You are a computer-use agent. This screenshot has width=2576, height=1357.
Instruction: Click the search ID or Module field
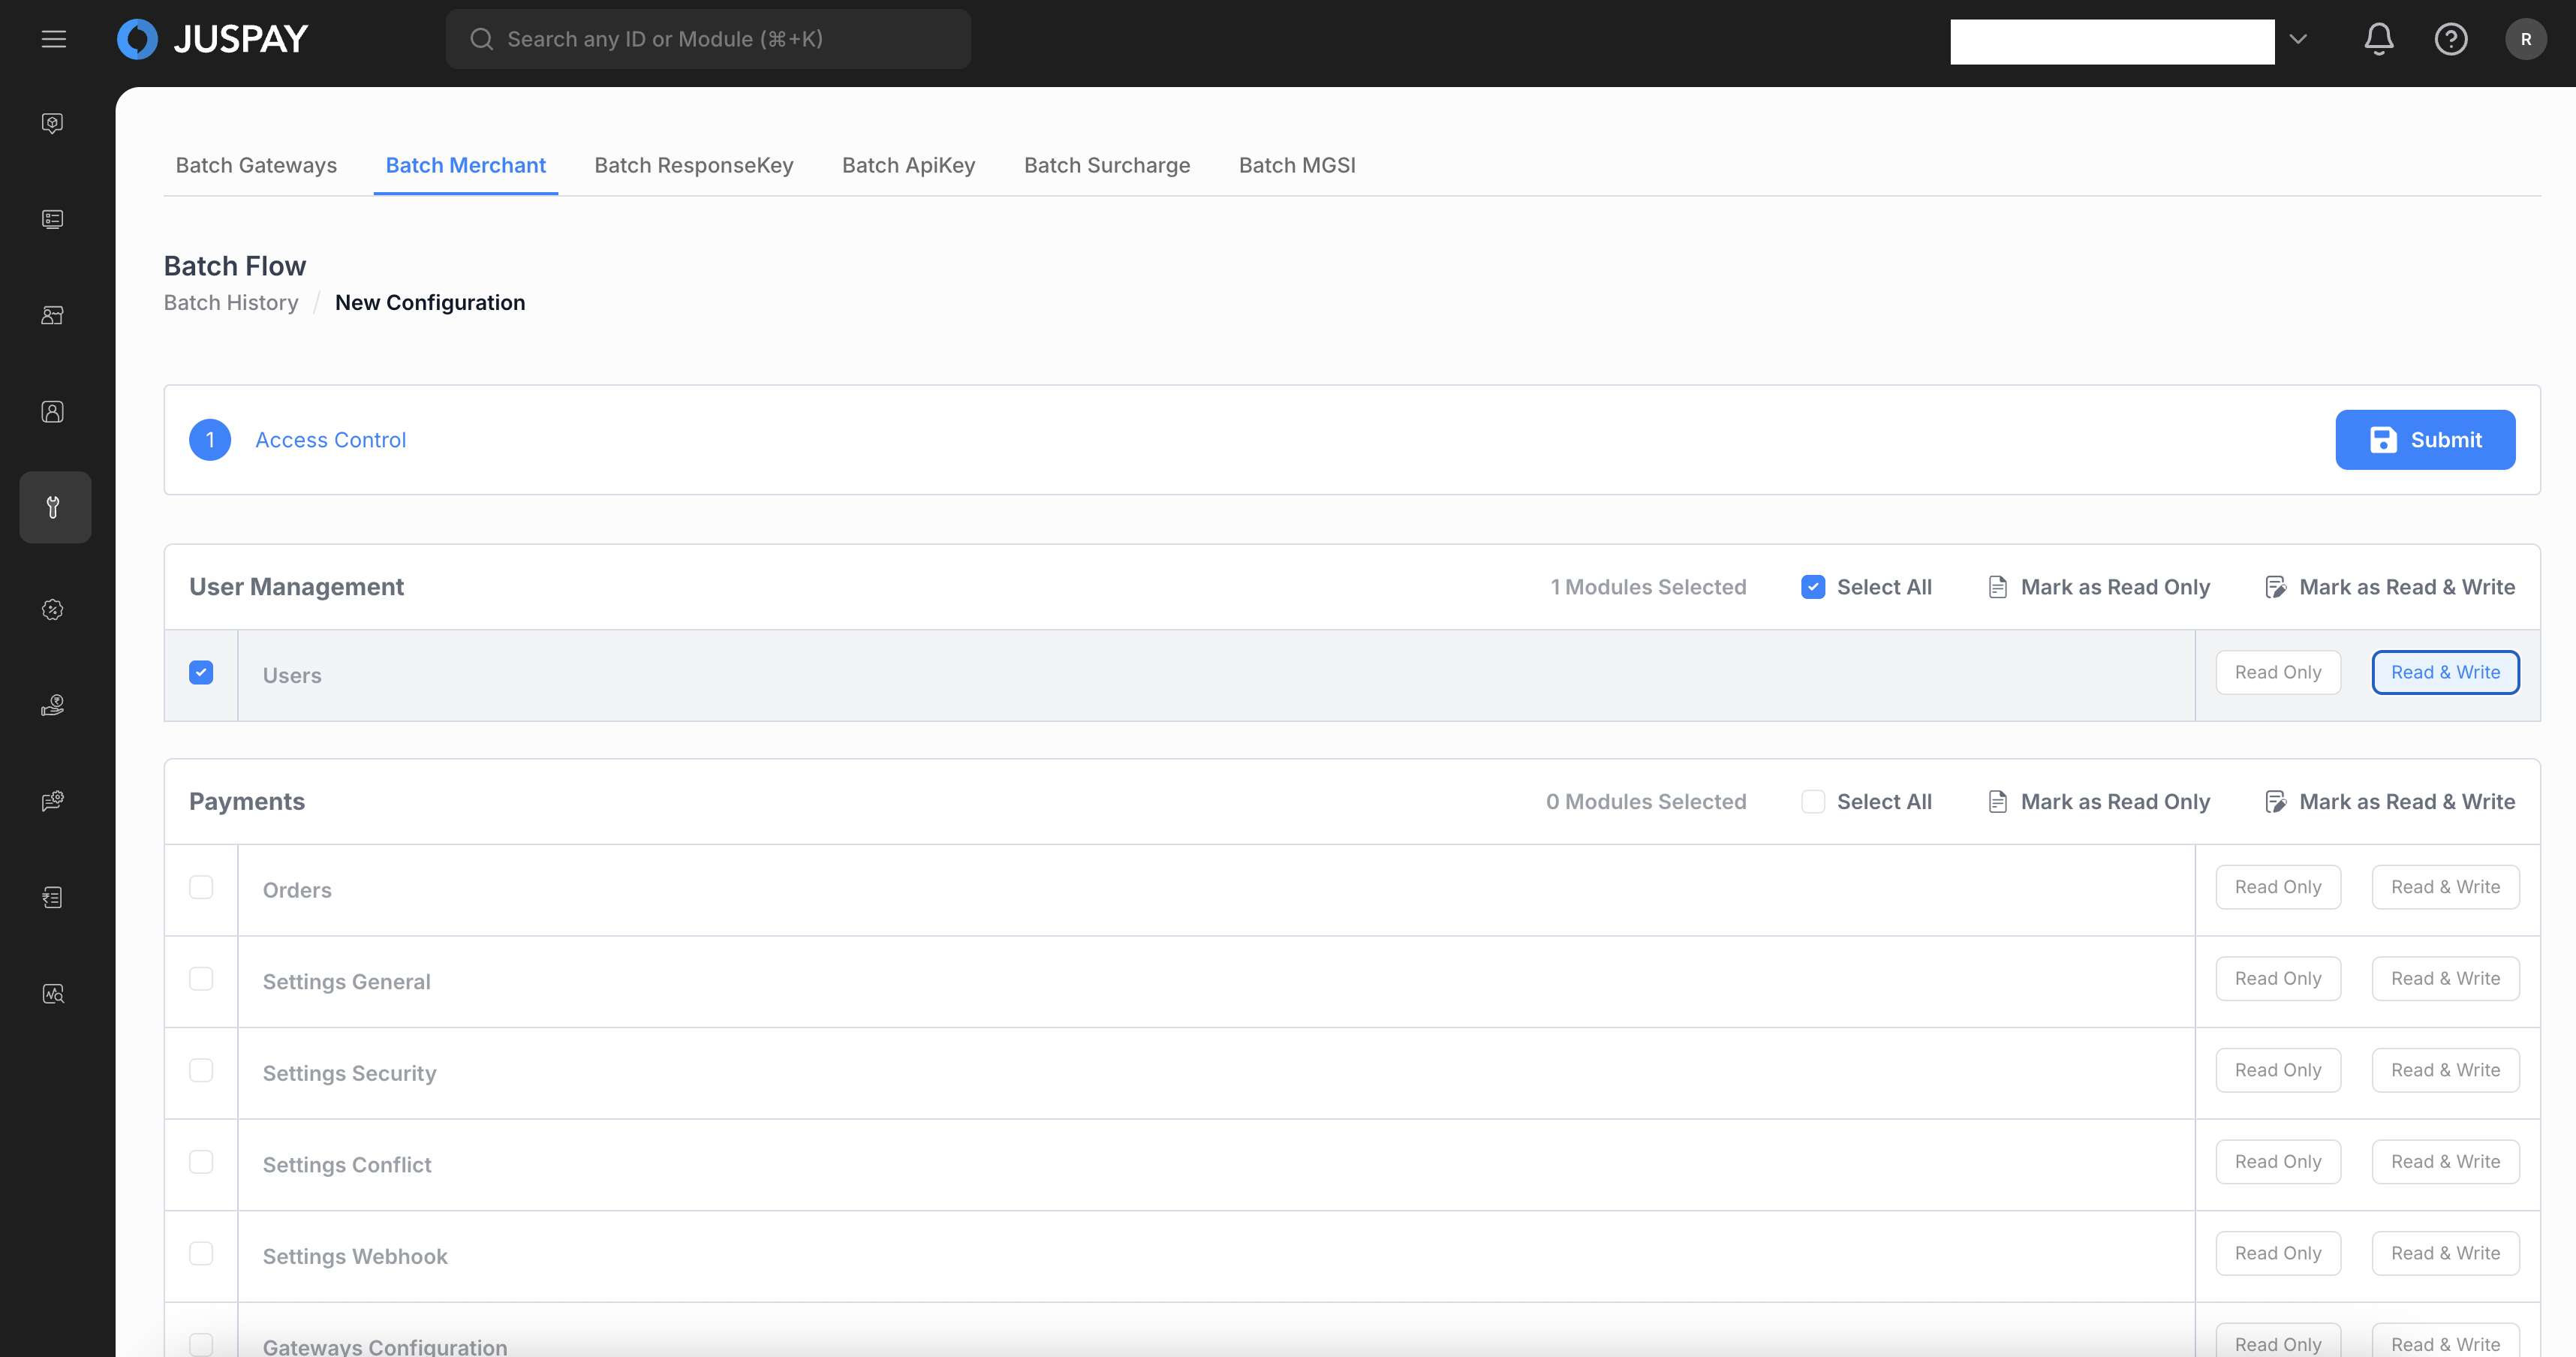(708, 39)
